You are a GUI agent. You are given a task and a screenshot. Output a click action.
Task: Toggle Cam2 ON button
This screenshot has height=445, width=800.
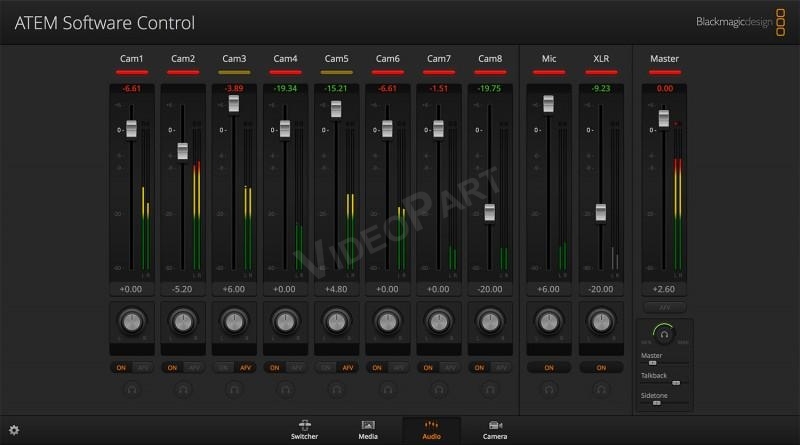pyautogui.click(x=172, y=367)
